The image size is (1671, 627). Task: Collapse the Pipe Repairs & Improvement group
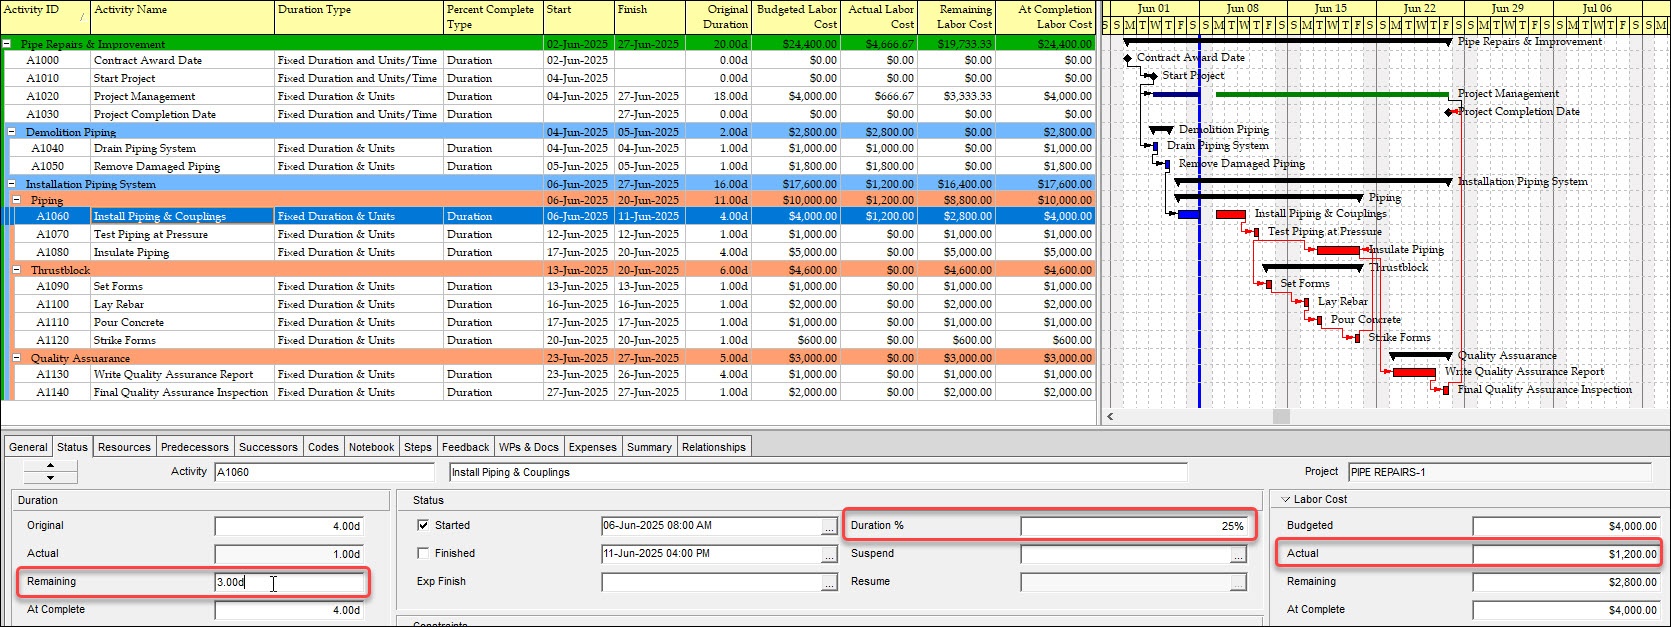pos(7,44)
